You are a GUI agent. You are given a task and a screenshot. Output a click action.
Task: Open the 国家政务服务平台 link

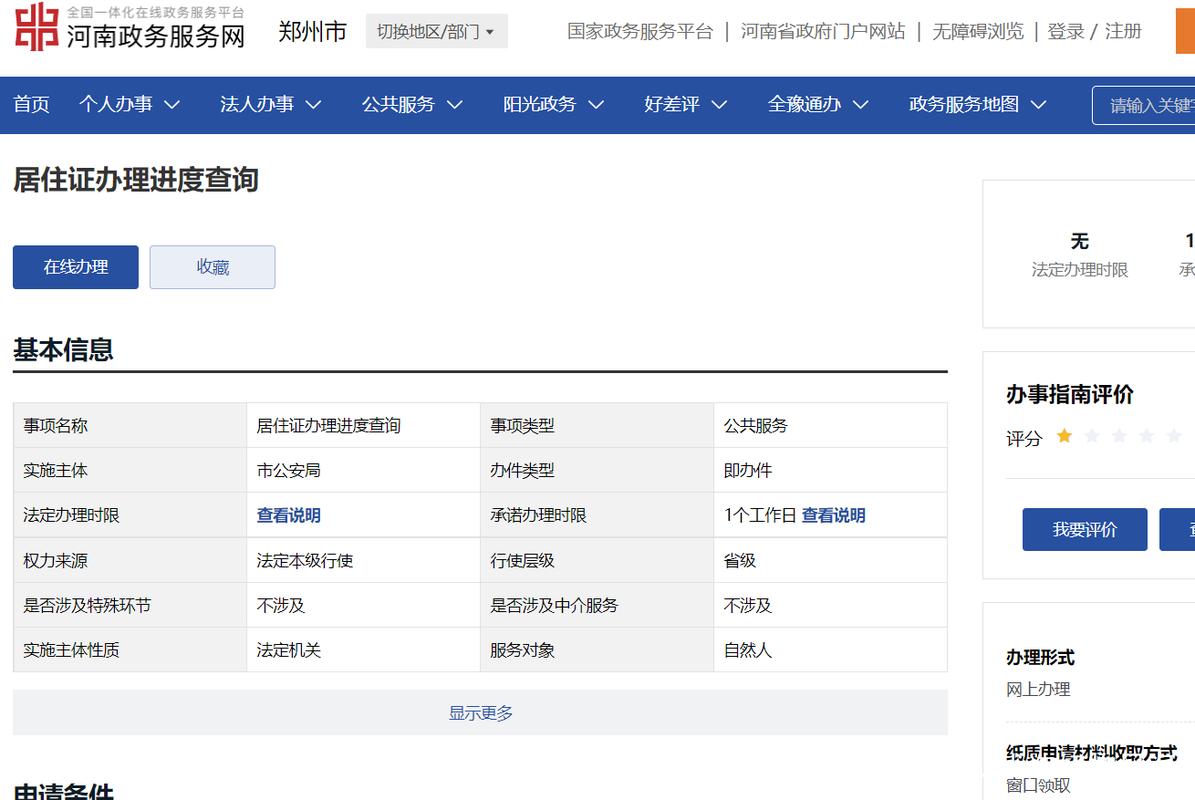tap(640, 32)
